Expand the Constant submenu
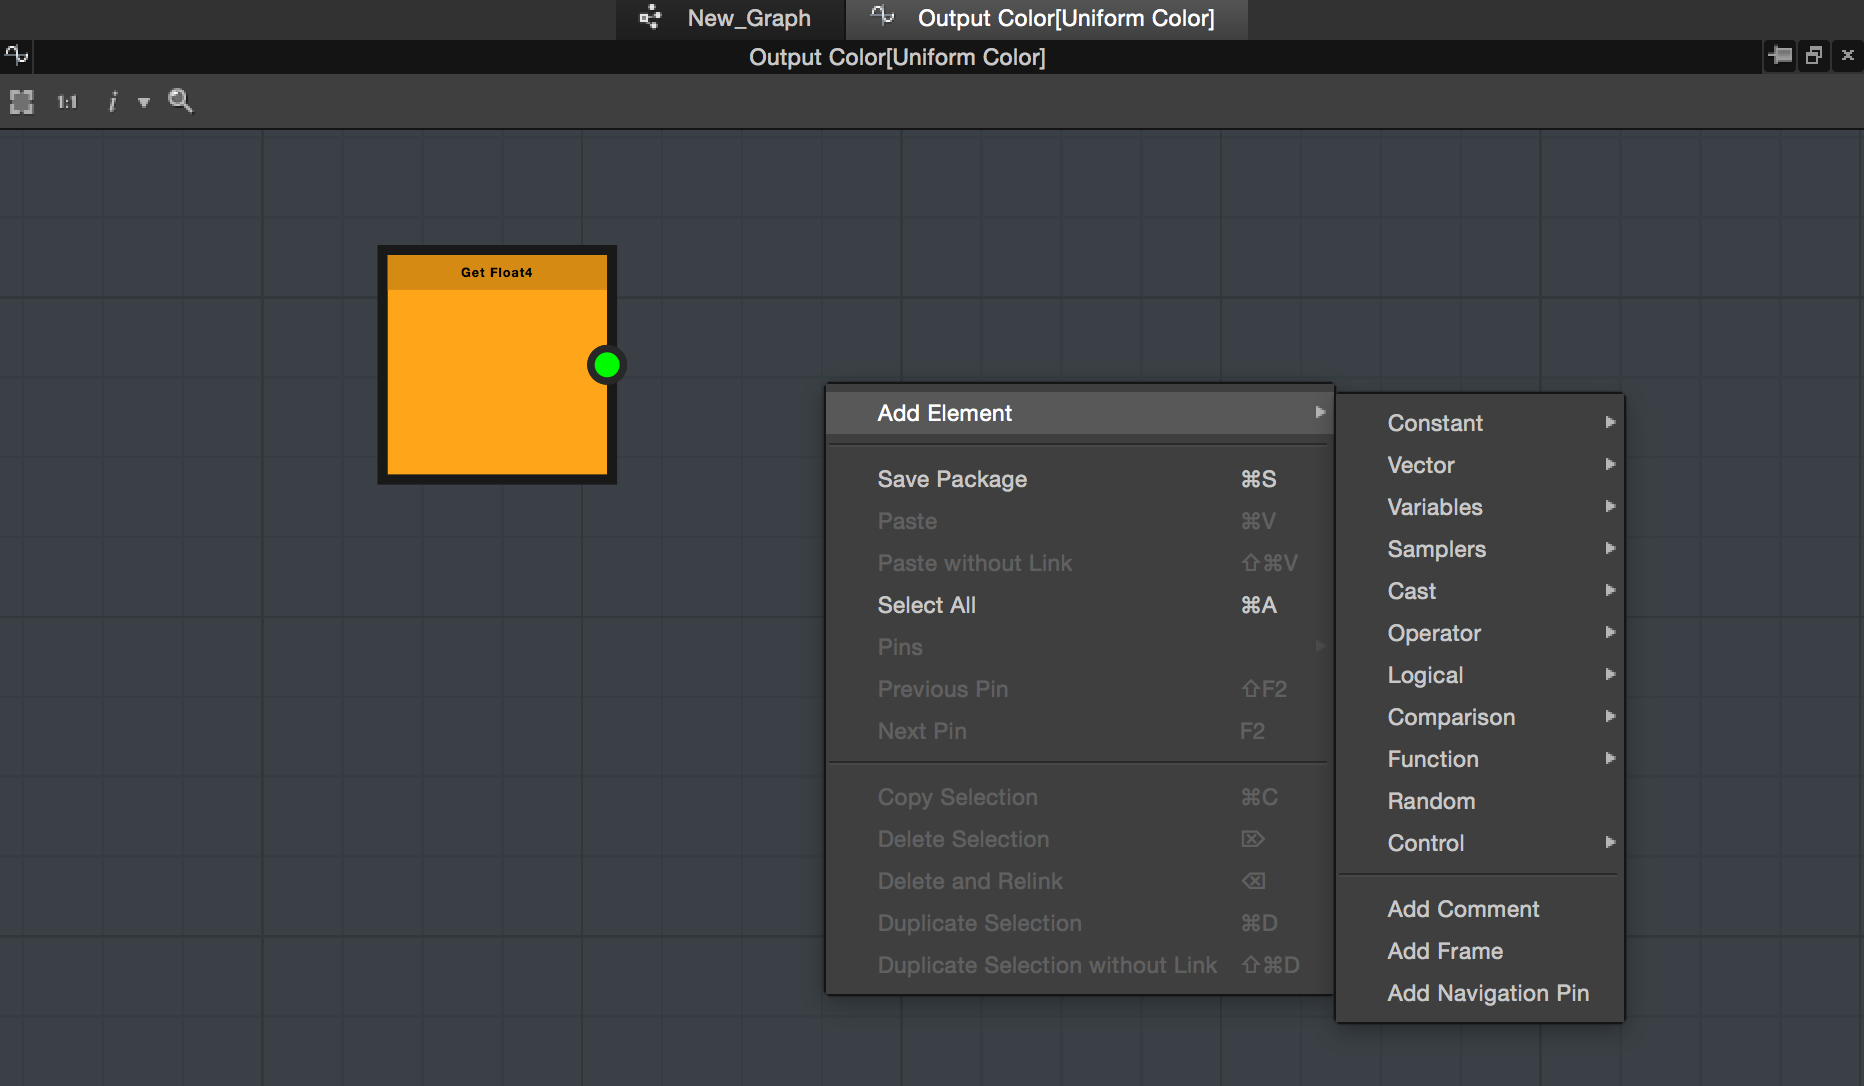 pyautogui.click(x=1435, y=423)
